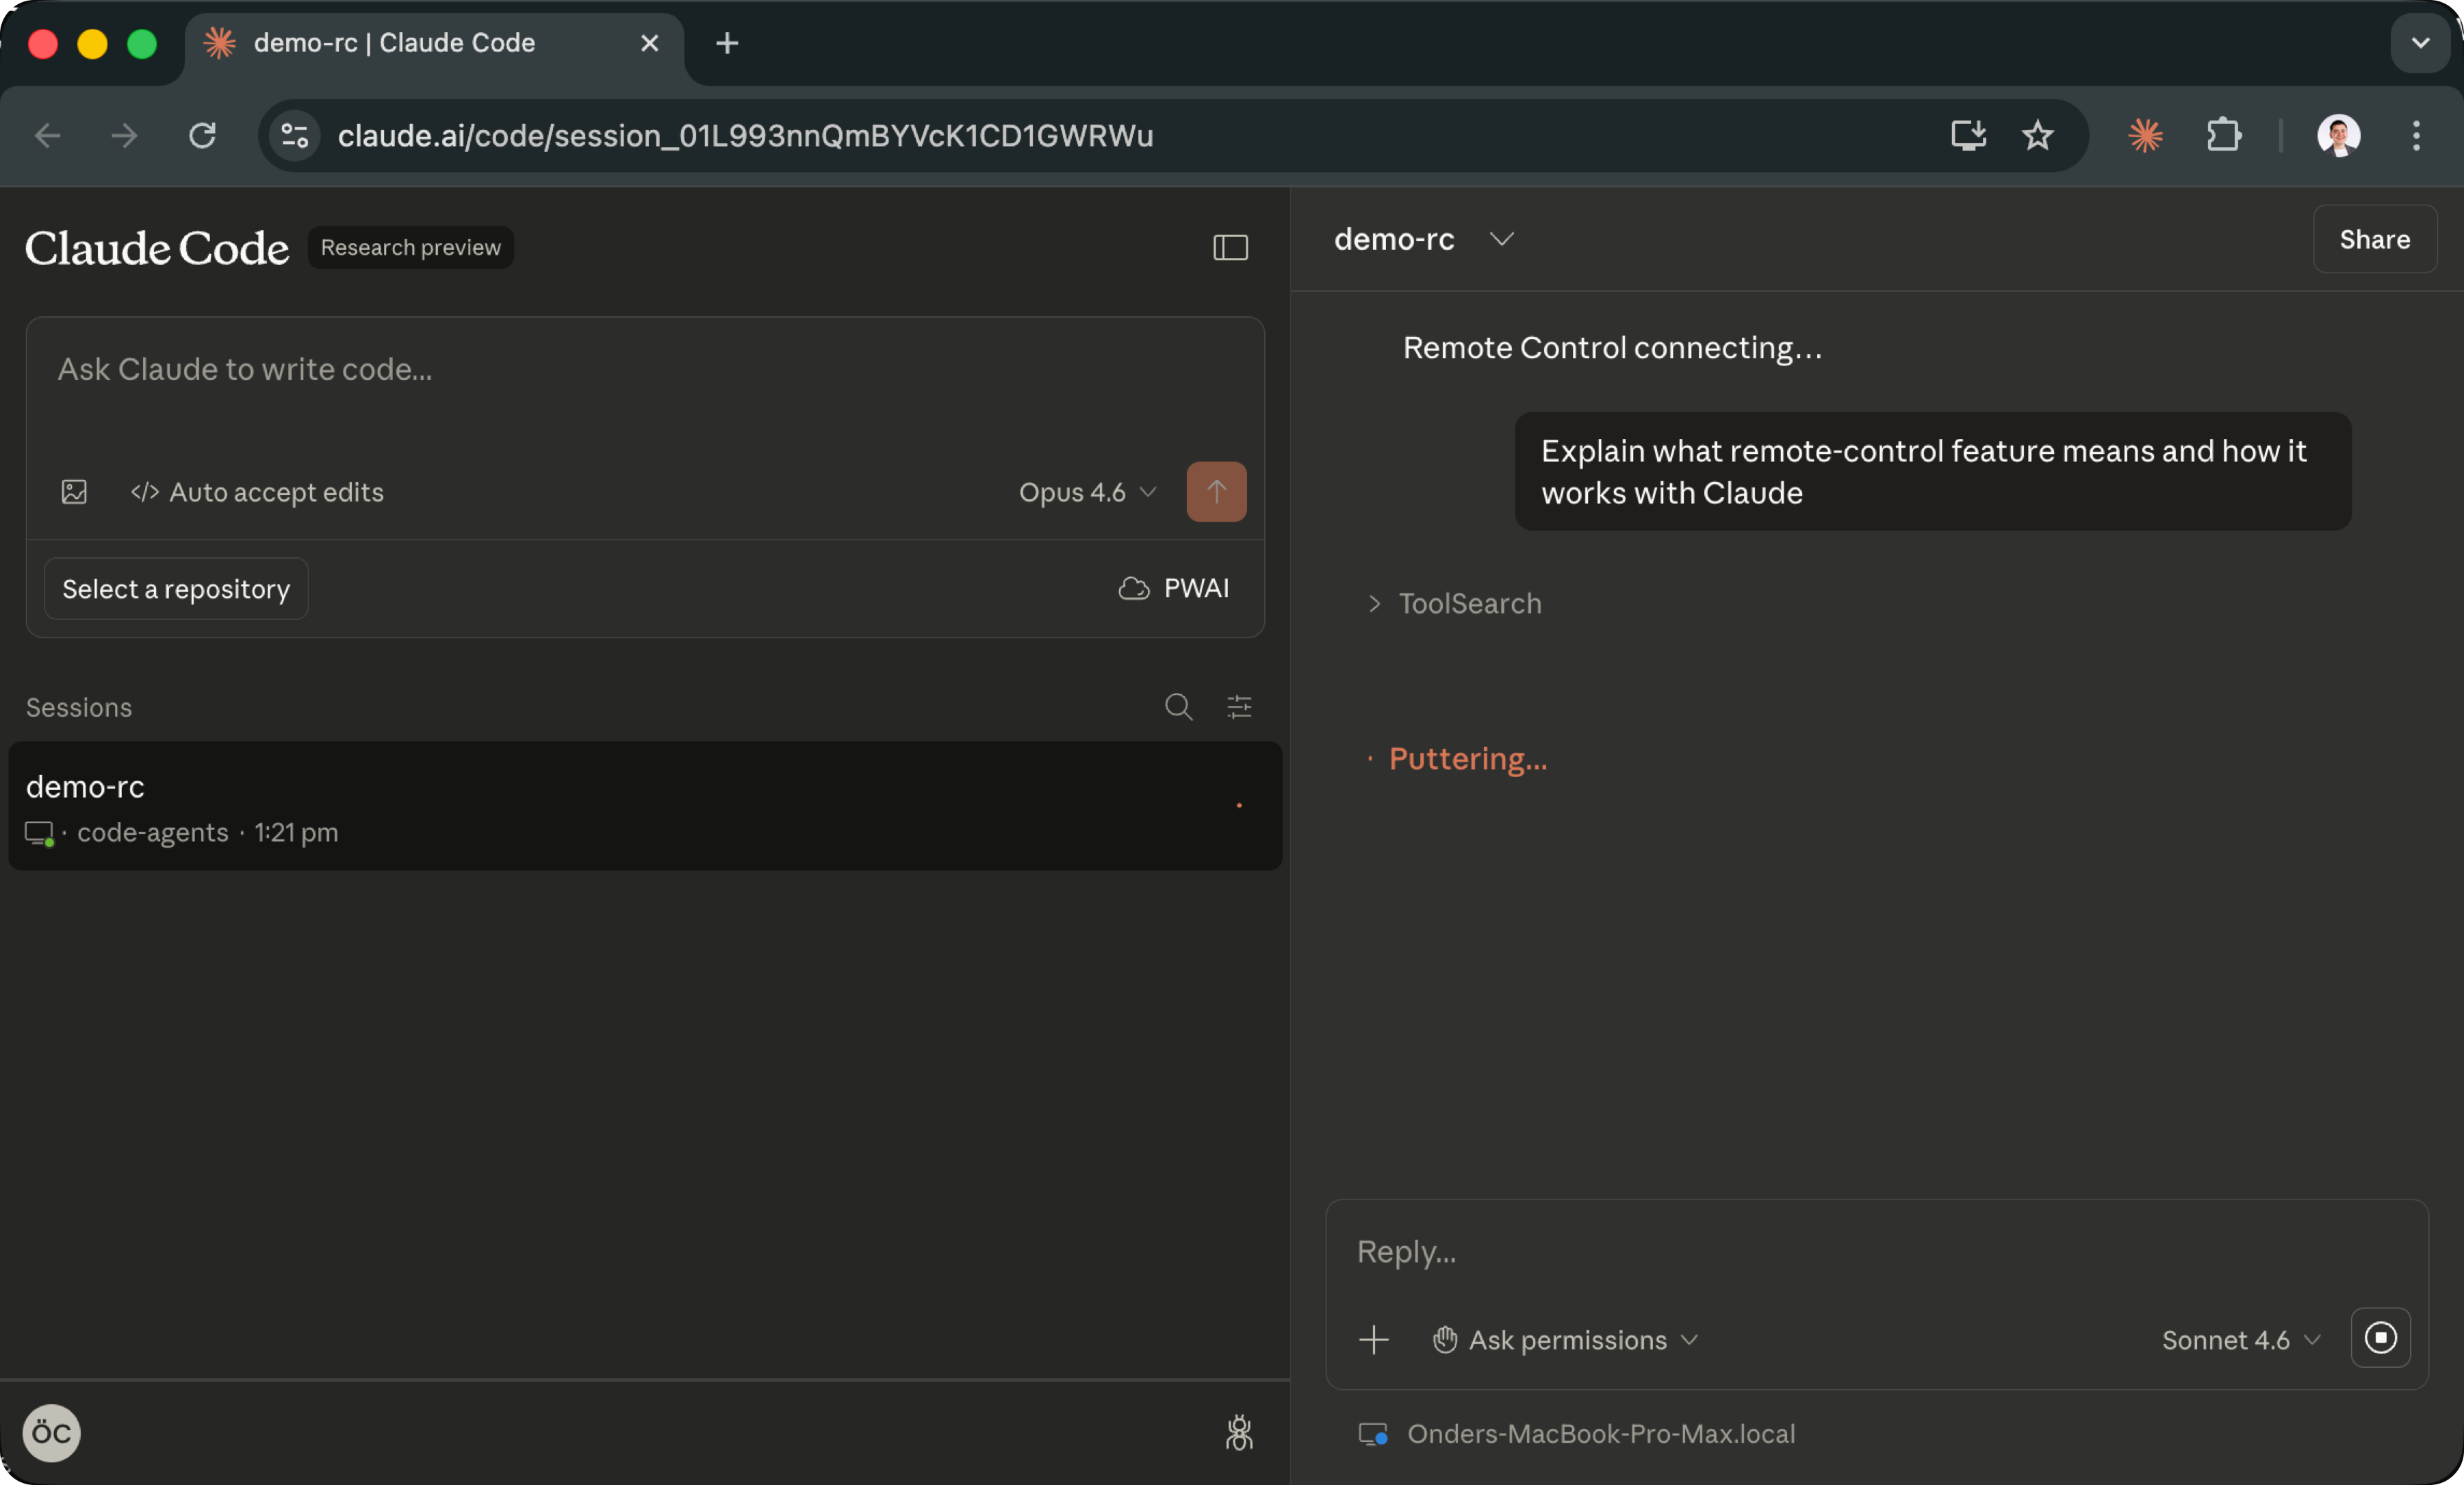The width and height of the screenshot is (2464, 1485).
Task: Switch to the demo-rc browser tab
Action: [x=400, y=43]
